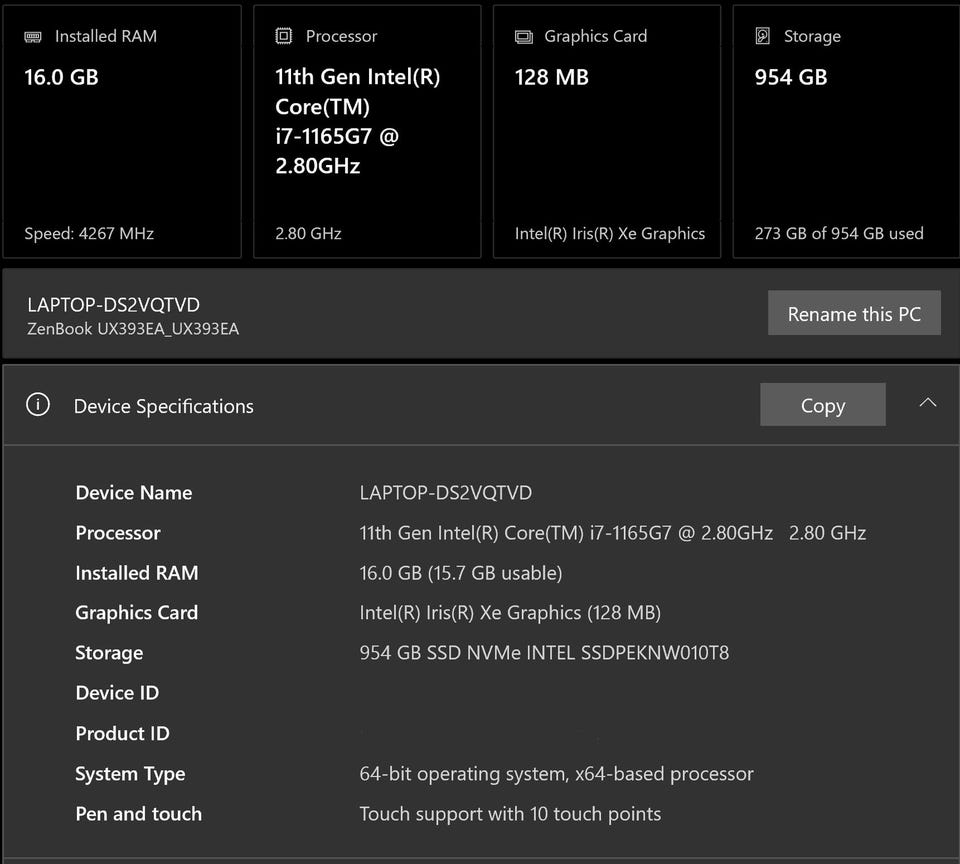Click the Storage row label in specifications
The height and width of the screenshot is (864, 960).
point(109,653)
